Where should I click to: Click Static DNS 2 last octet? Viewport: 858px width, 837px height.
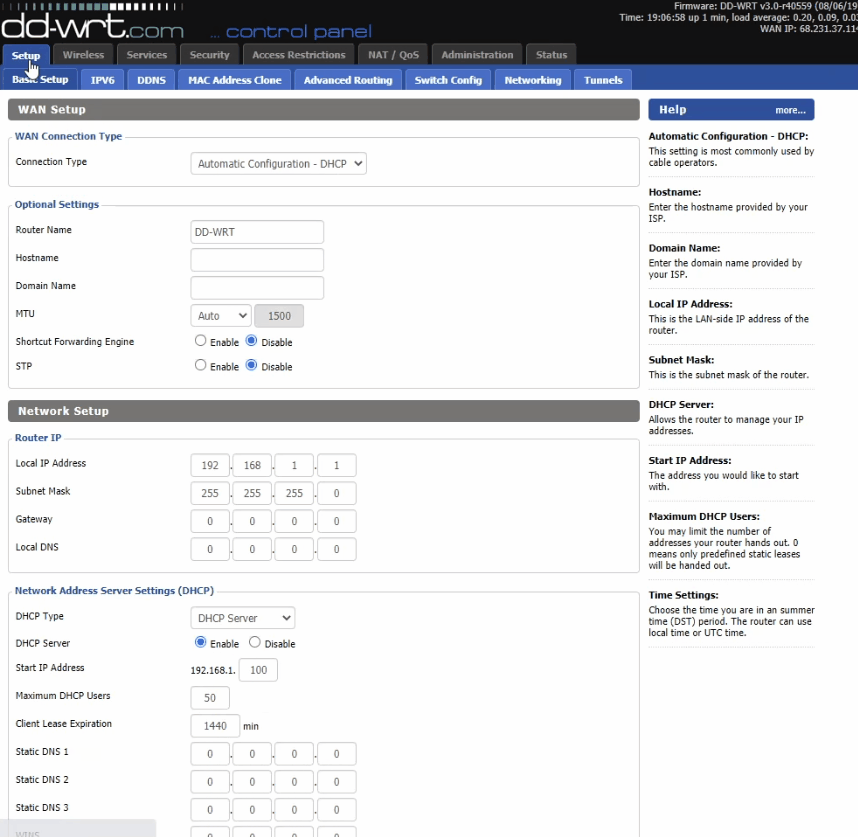coord(337,782)
